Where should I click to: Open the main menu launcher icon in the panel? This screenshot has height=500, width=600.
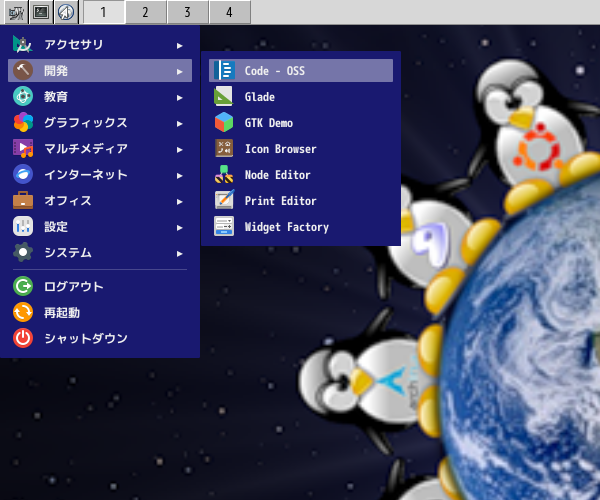click(x=16, y=13)
